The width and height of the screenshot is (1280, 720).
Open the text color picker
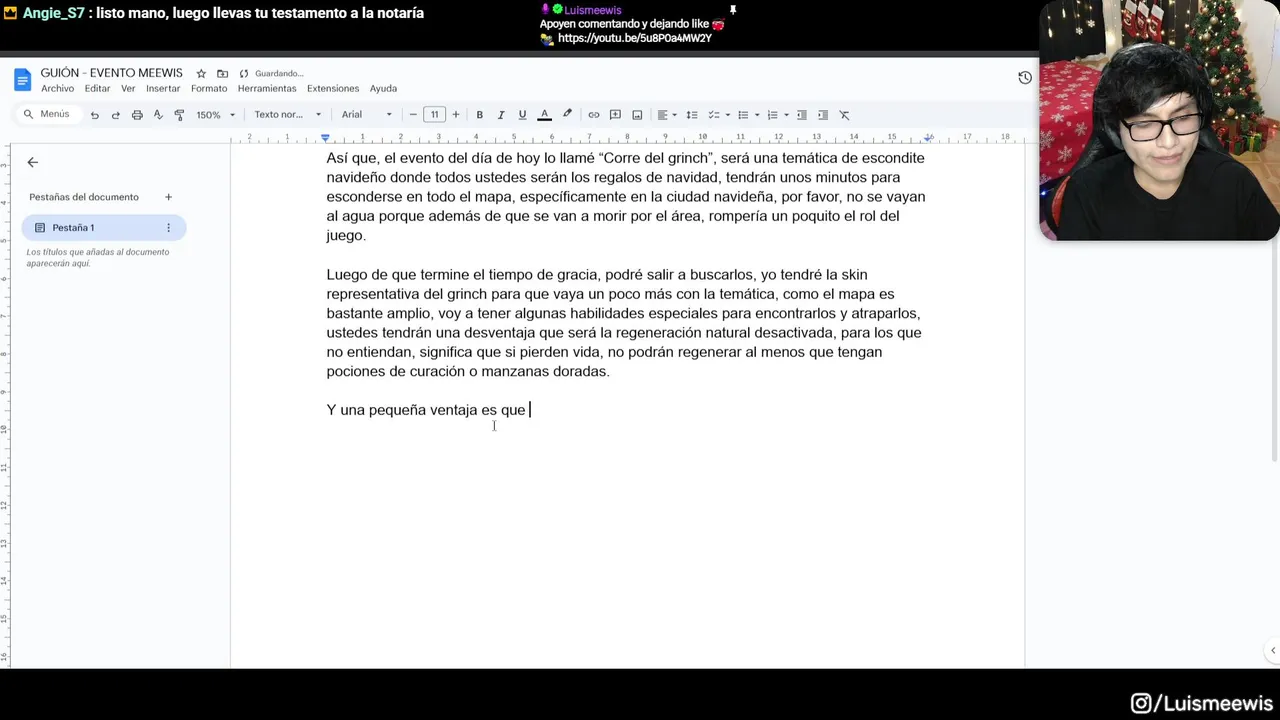click(x=544, y=115)
